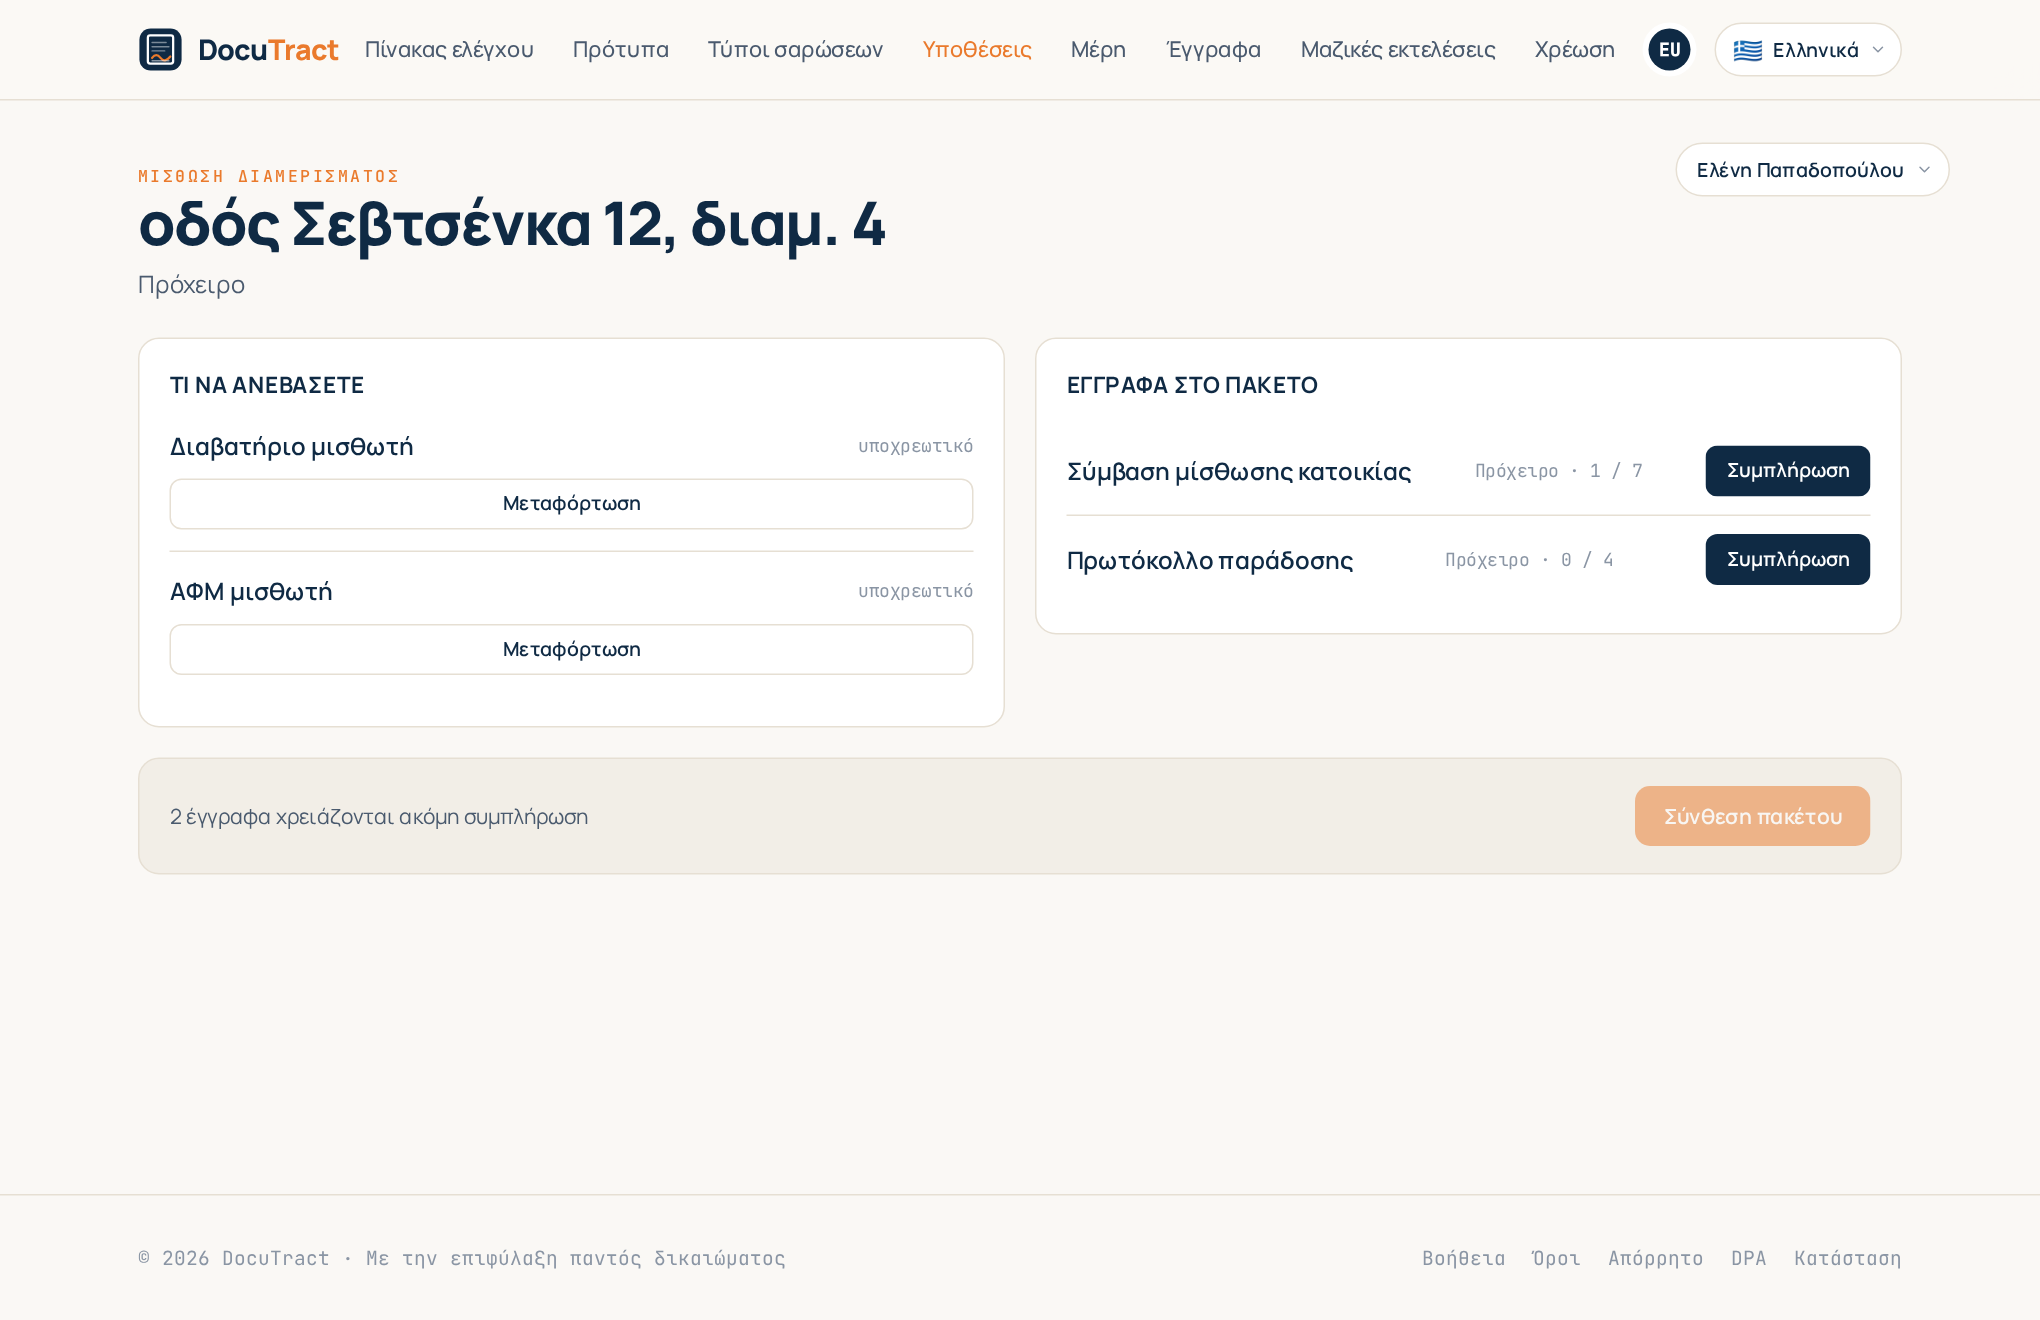Screen dimensions: 2040x1320
Task: Open the EU region avatar badge
Action: pyautogui.click(x=1669, y=49)
